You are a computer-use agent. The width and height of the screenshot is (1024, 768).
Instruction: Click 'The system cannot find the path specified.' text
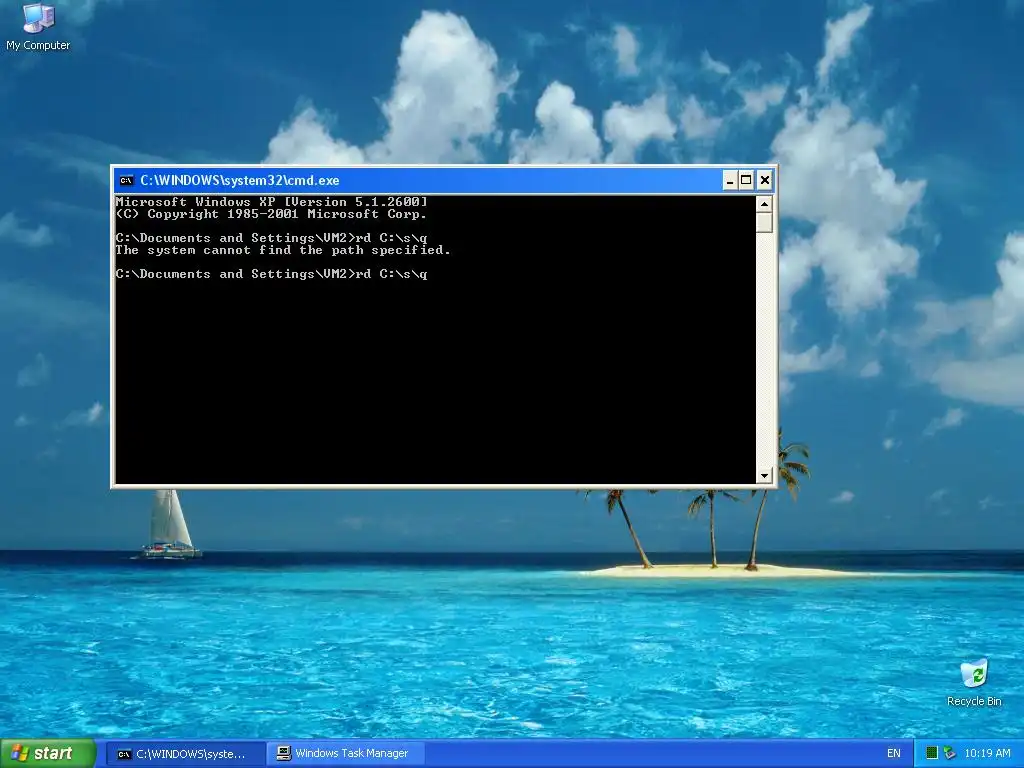283,250
